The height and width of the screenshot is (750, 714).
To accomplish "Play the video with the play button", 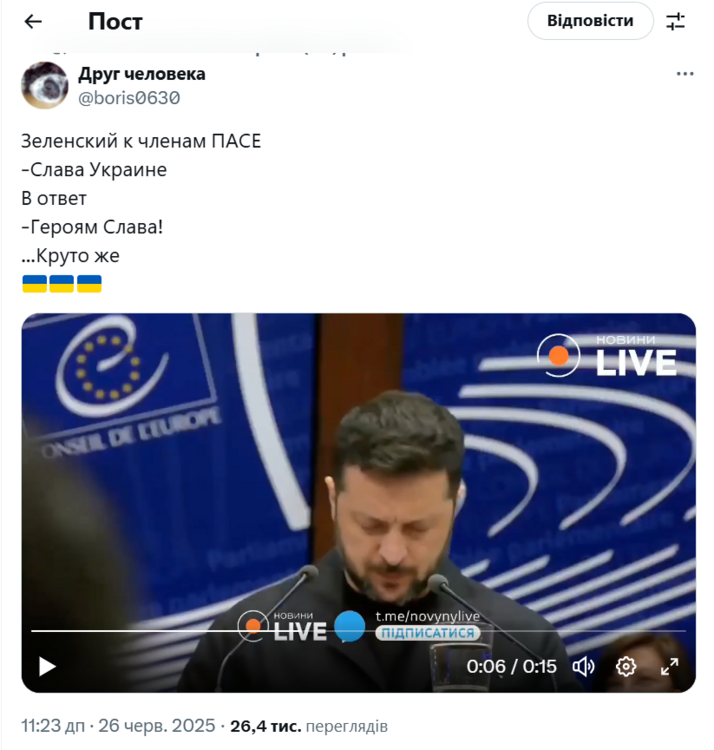I will point(47,666).
